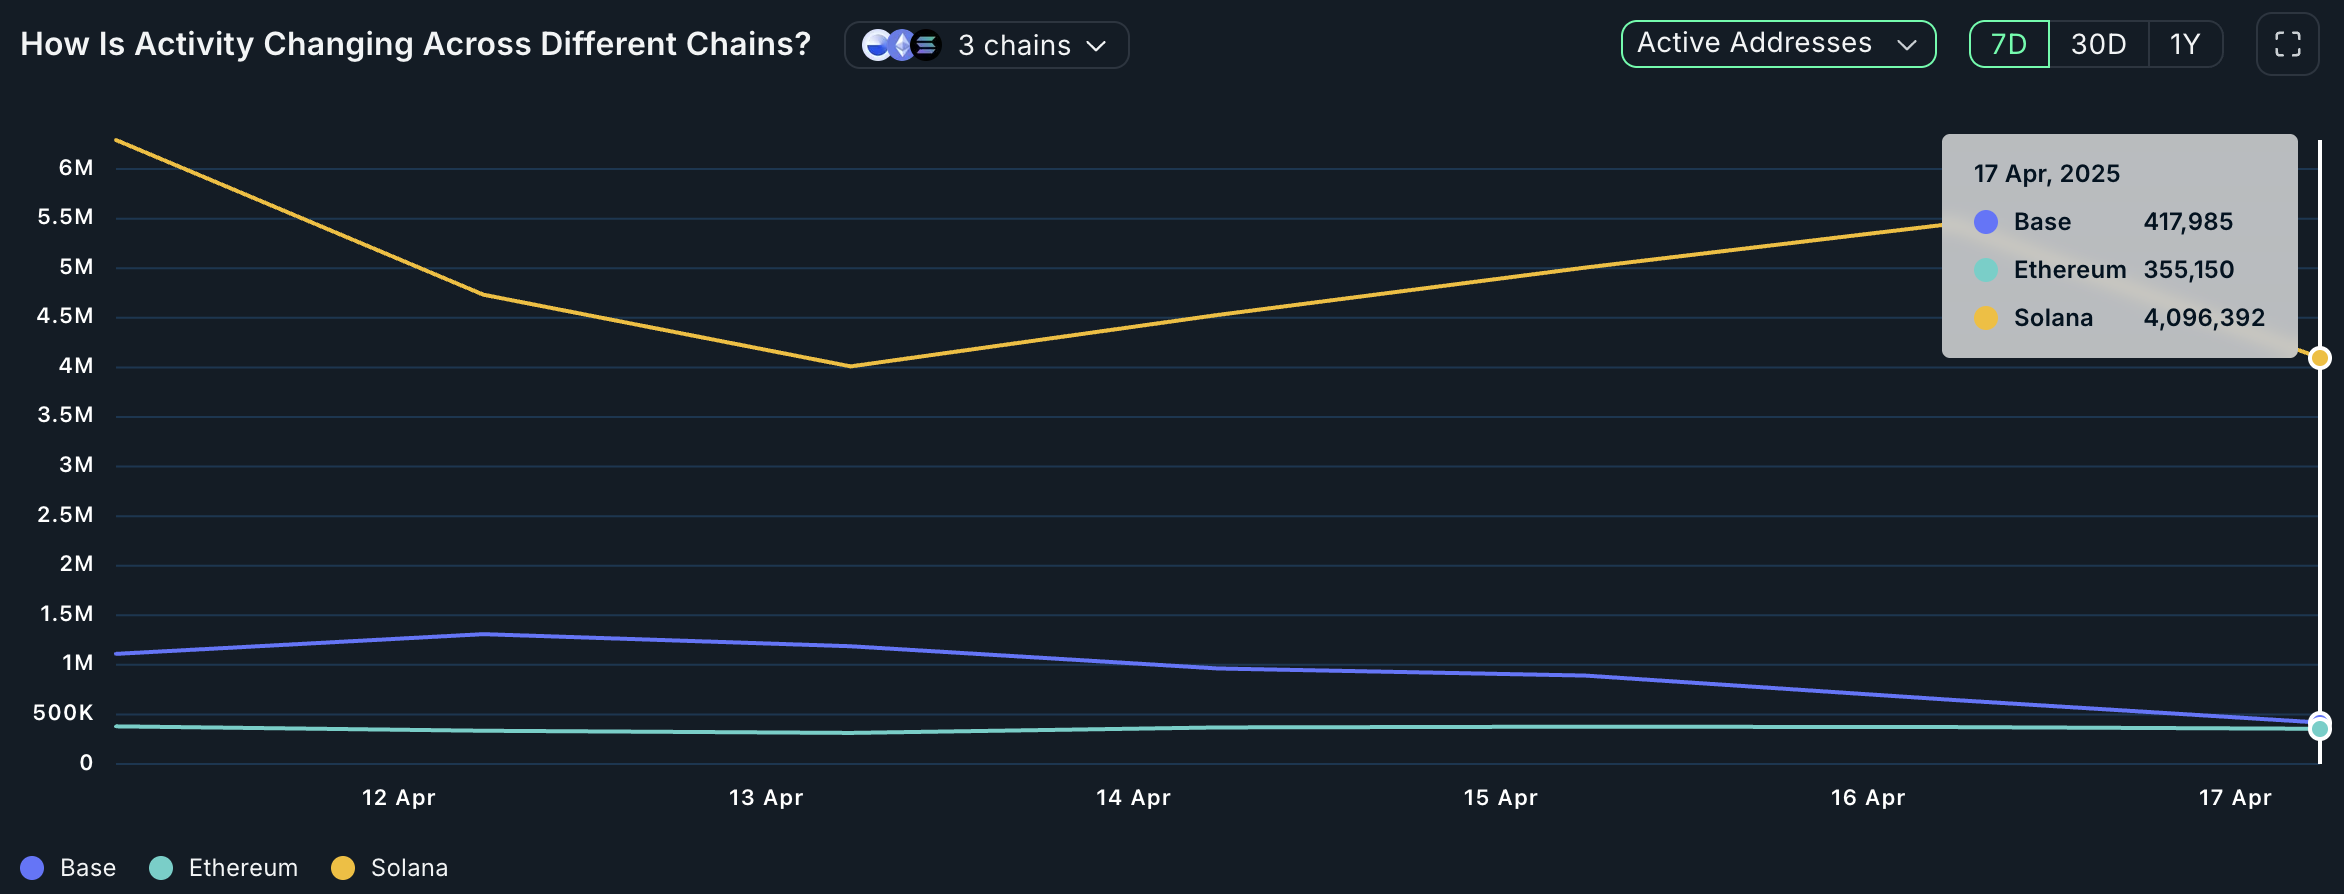The width and height of the screenshot is (2344, 894).
Task: Click the 13 Apr axis label
Action: (x=766, y=798)
